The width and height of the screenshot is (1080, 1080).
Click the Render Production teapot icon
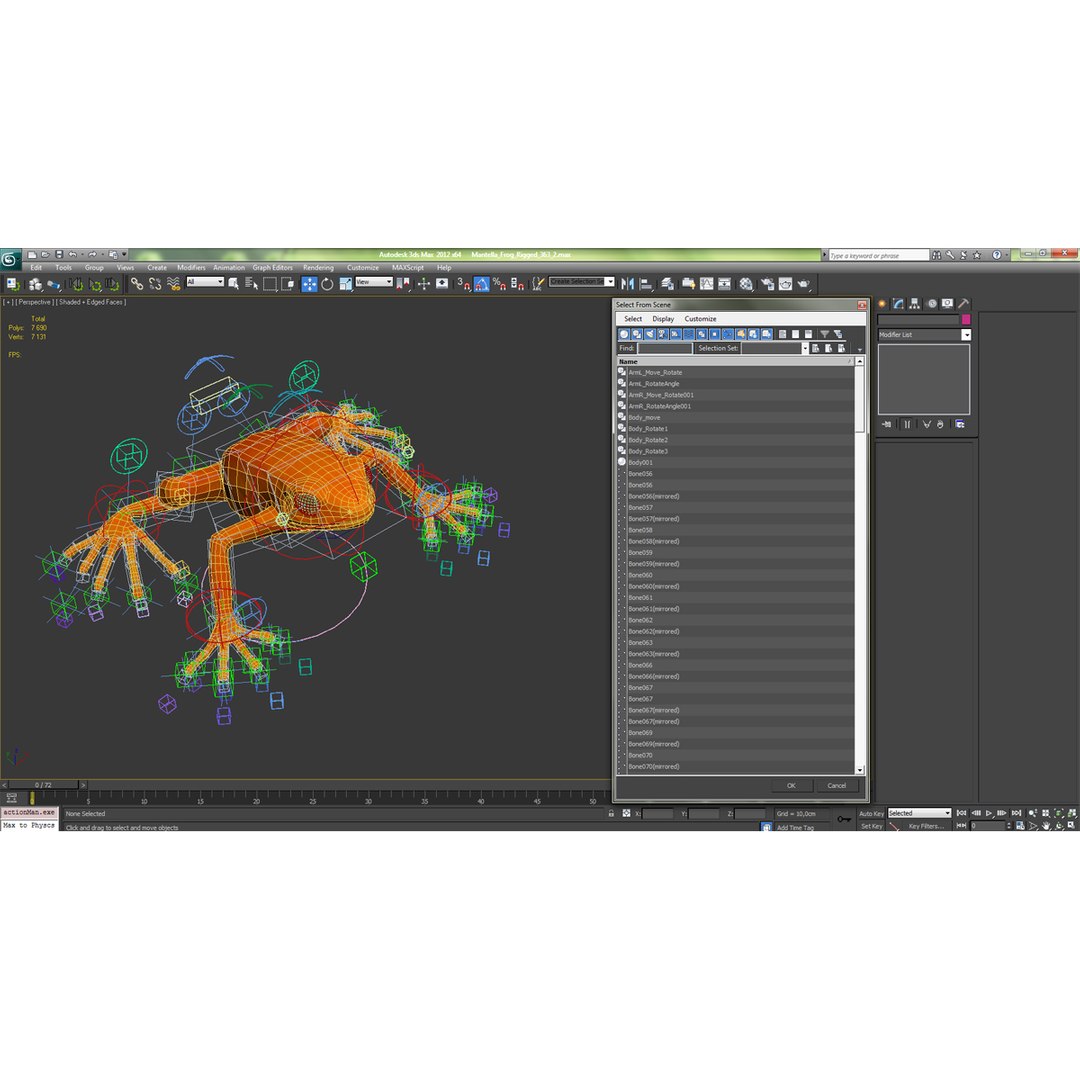click(x=803, y=284)
